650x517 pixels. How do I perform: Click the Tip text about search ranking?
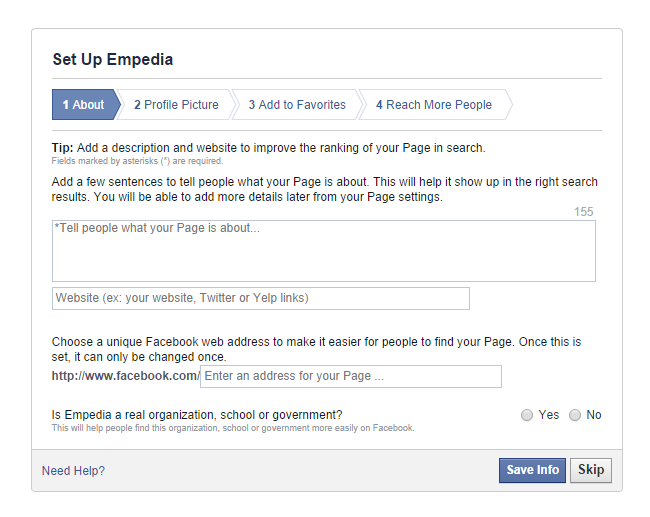pos(268,148)
